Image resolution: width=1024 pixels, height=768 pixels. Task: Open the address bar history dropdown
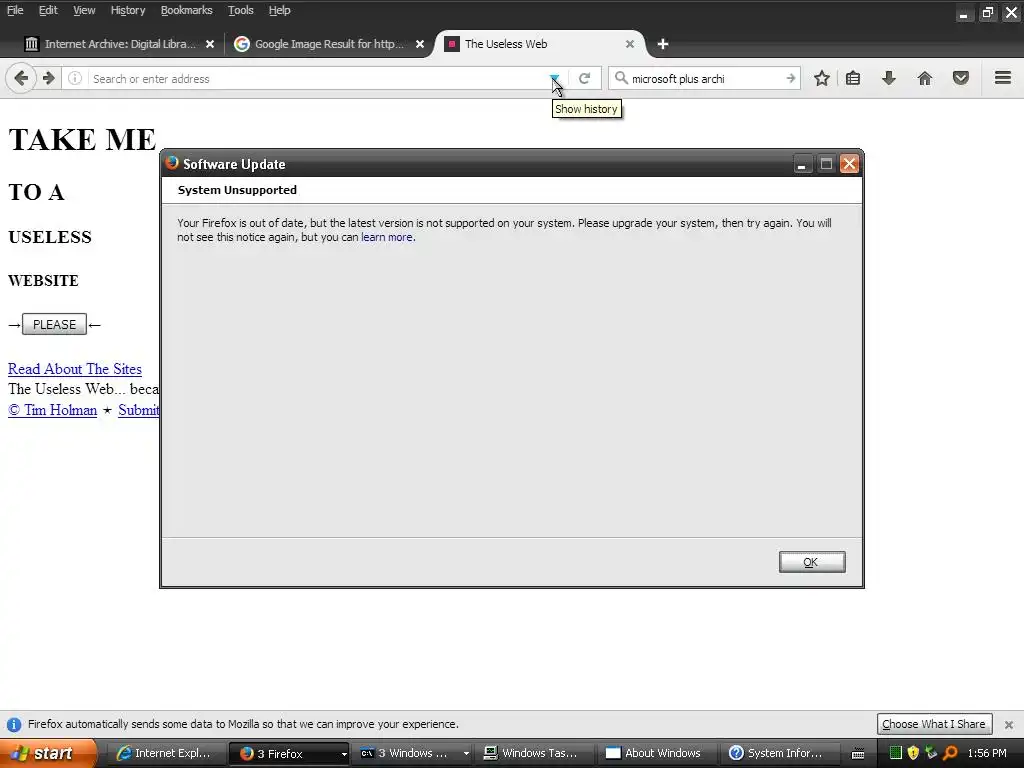[x=554, y=78]
